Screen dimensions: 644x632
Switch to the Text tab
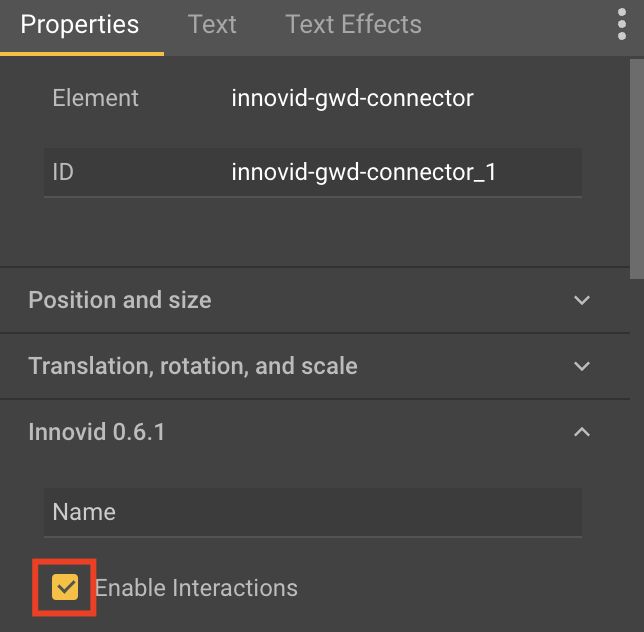[212, 25]
